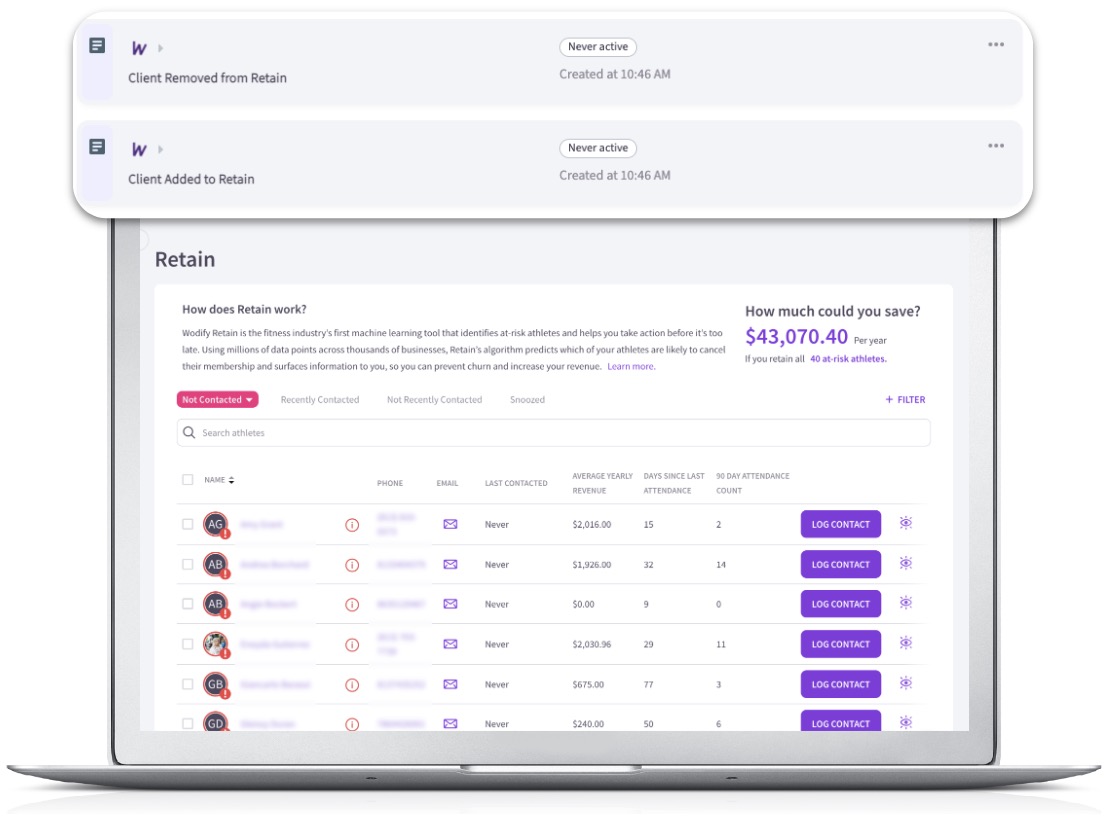Click the email envelope in the $0.00 row
Screen dimensions: 1112x824
tap(450, 604)
